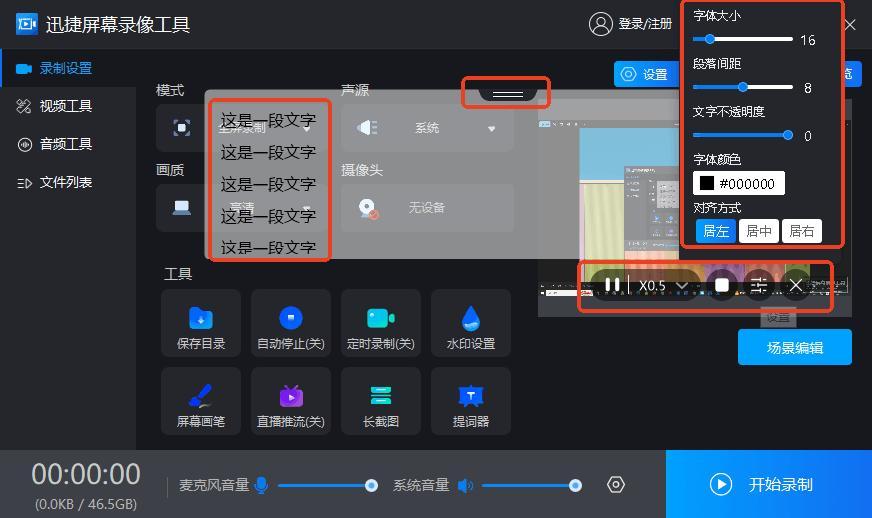
Task: Set text alignment to 居右
Action: [801, 231]
